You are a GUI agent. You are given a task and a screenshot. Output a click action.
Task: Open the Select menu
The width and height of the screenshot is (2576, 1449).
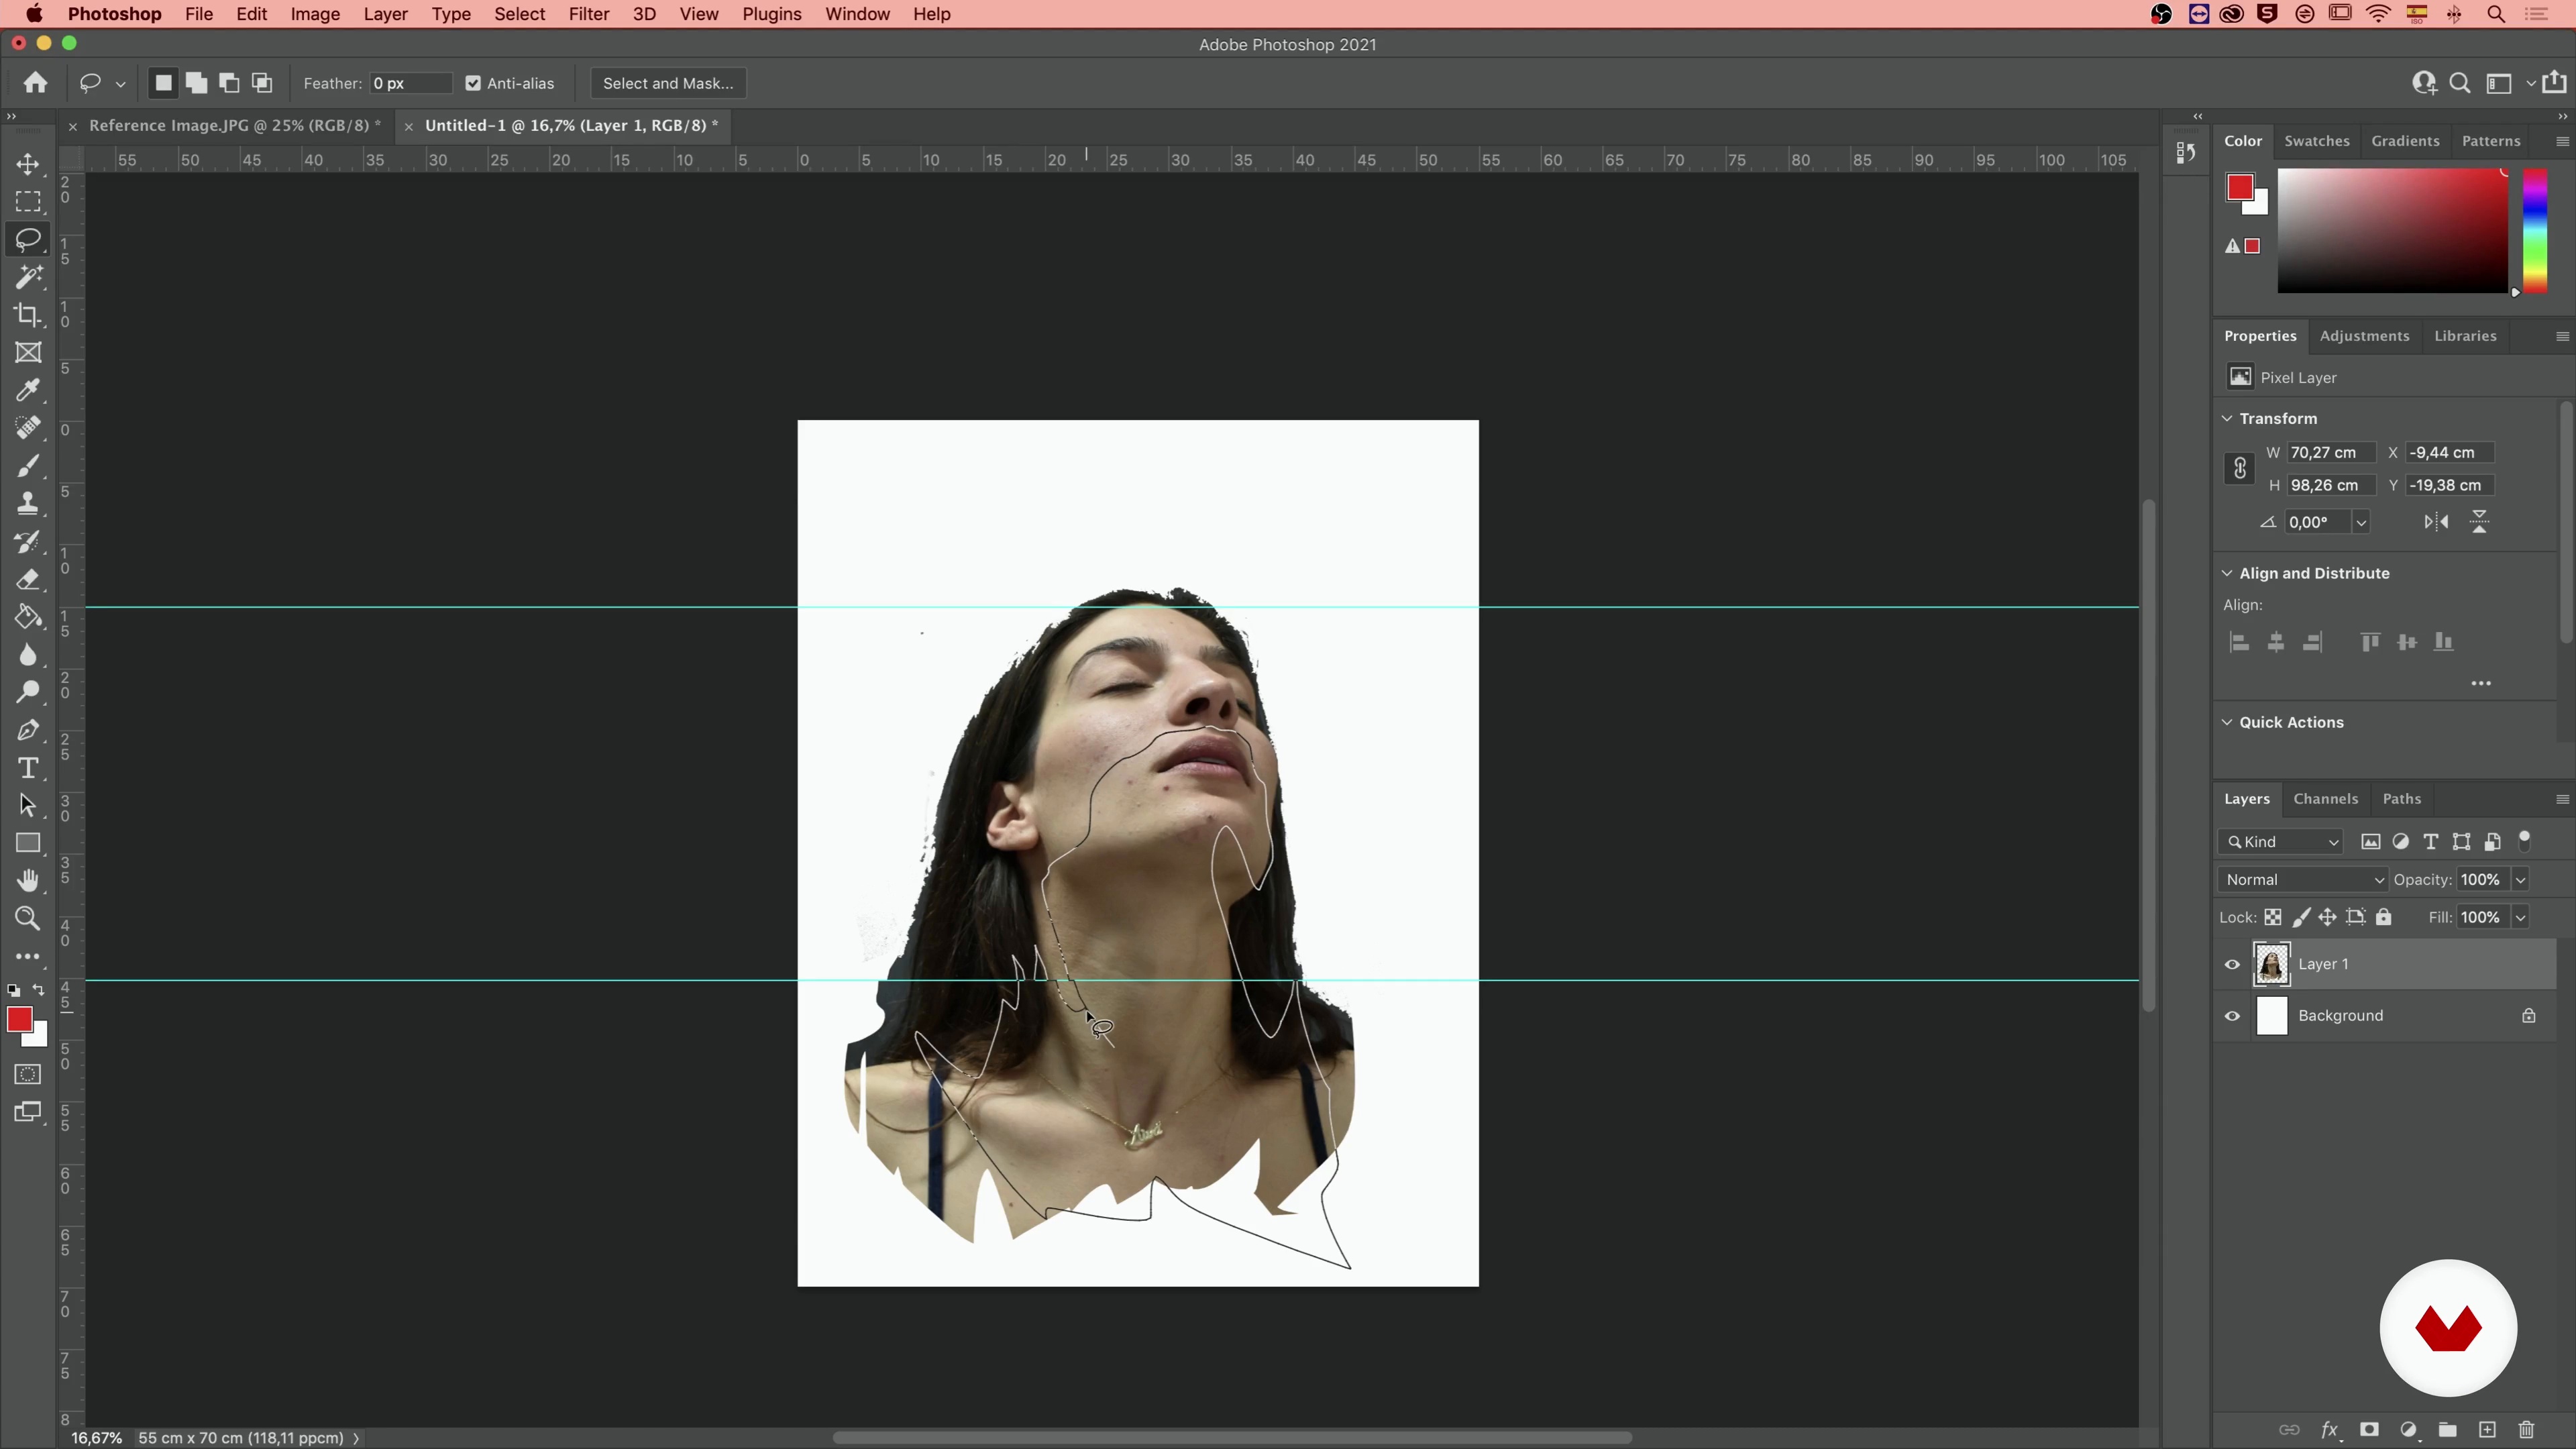(x=519, y=14)
